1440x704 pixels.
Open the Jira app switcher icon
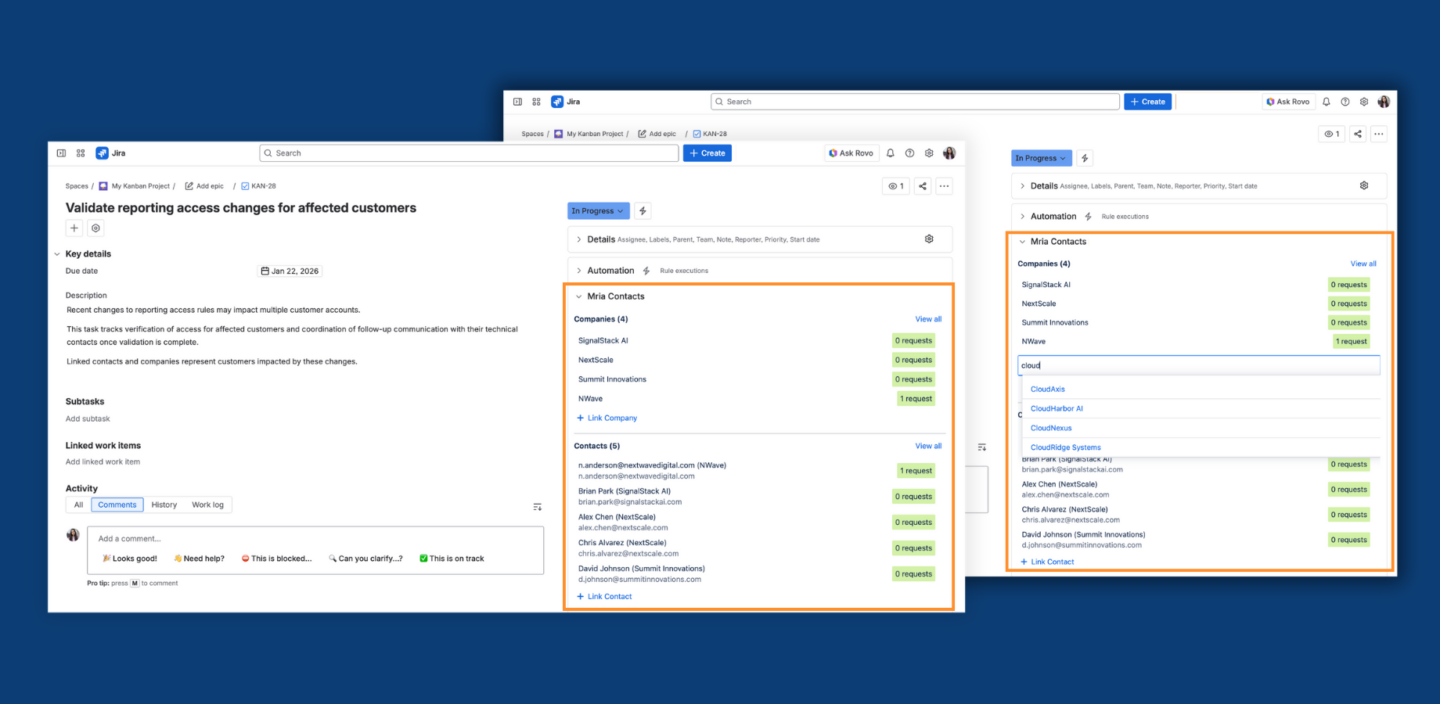point(80,152)
